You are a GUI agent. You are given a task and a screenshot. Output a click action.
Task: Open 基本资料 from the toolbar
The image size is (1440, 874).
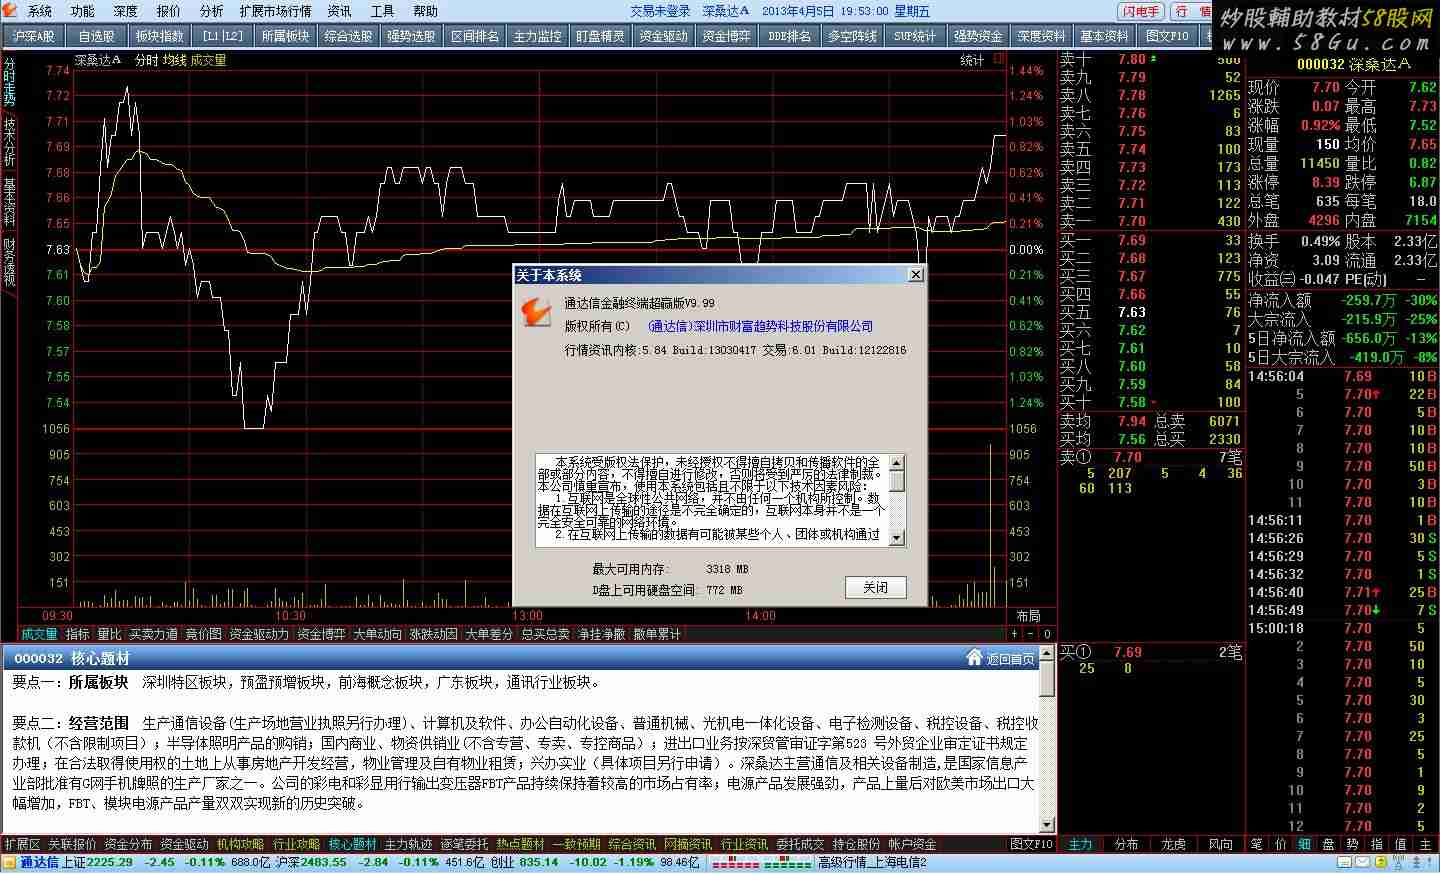click(1104, 36)
